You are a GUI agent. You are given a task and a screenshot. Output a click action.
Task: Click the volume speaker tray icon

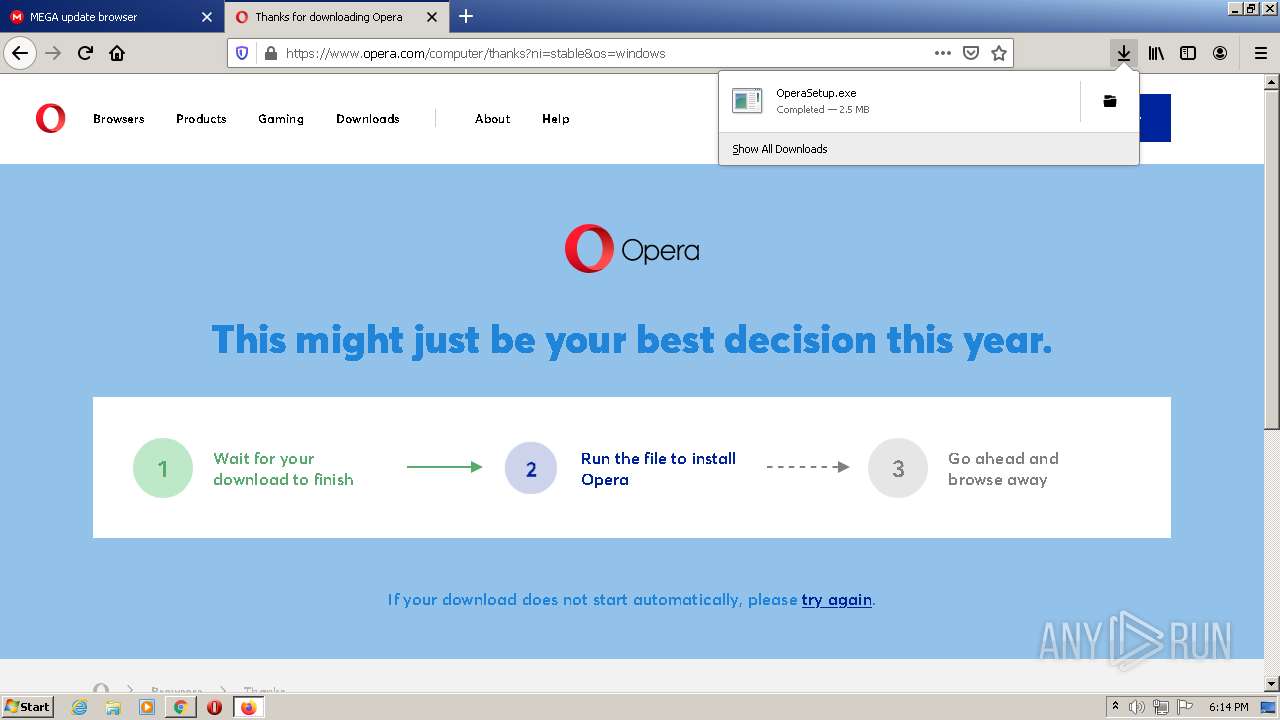[1137, 707]
